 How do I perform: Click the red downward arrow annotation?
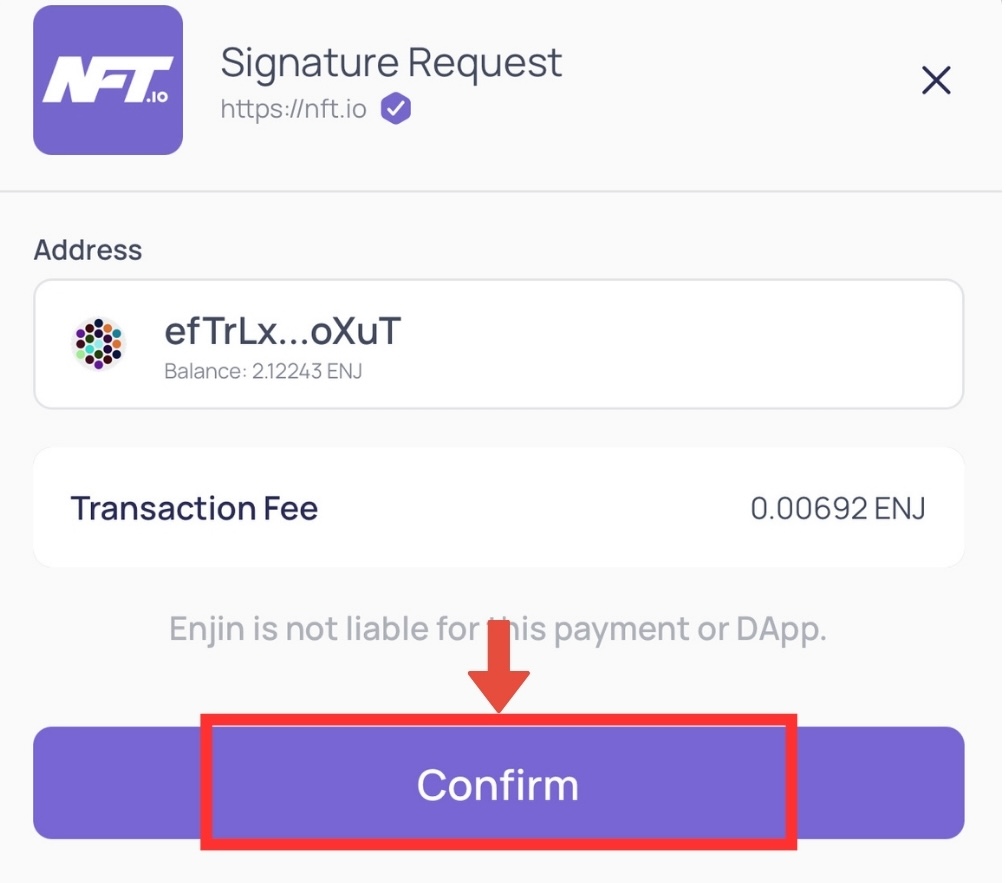(499, 666)
